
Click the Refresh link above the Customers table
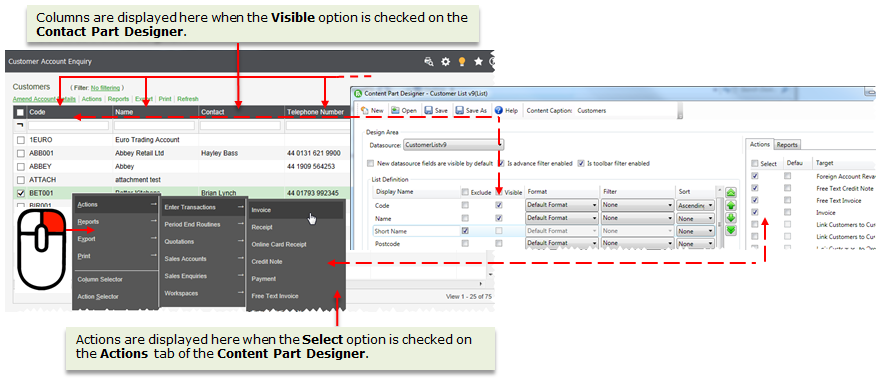188,99
